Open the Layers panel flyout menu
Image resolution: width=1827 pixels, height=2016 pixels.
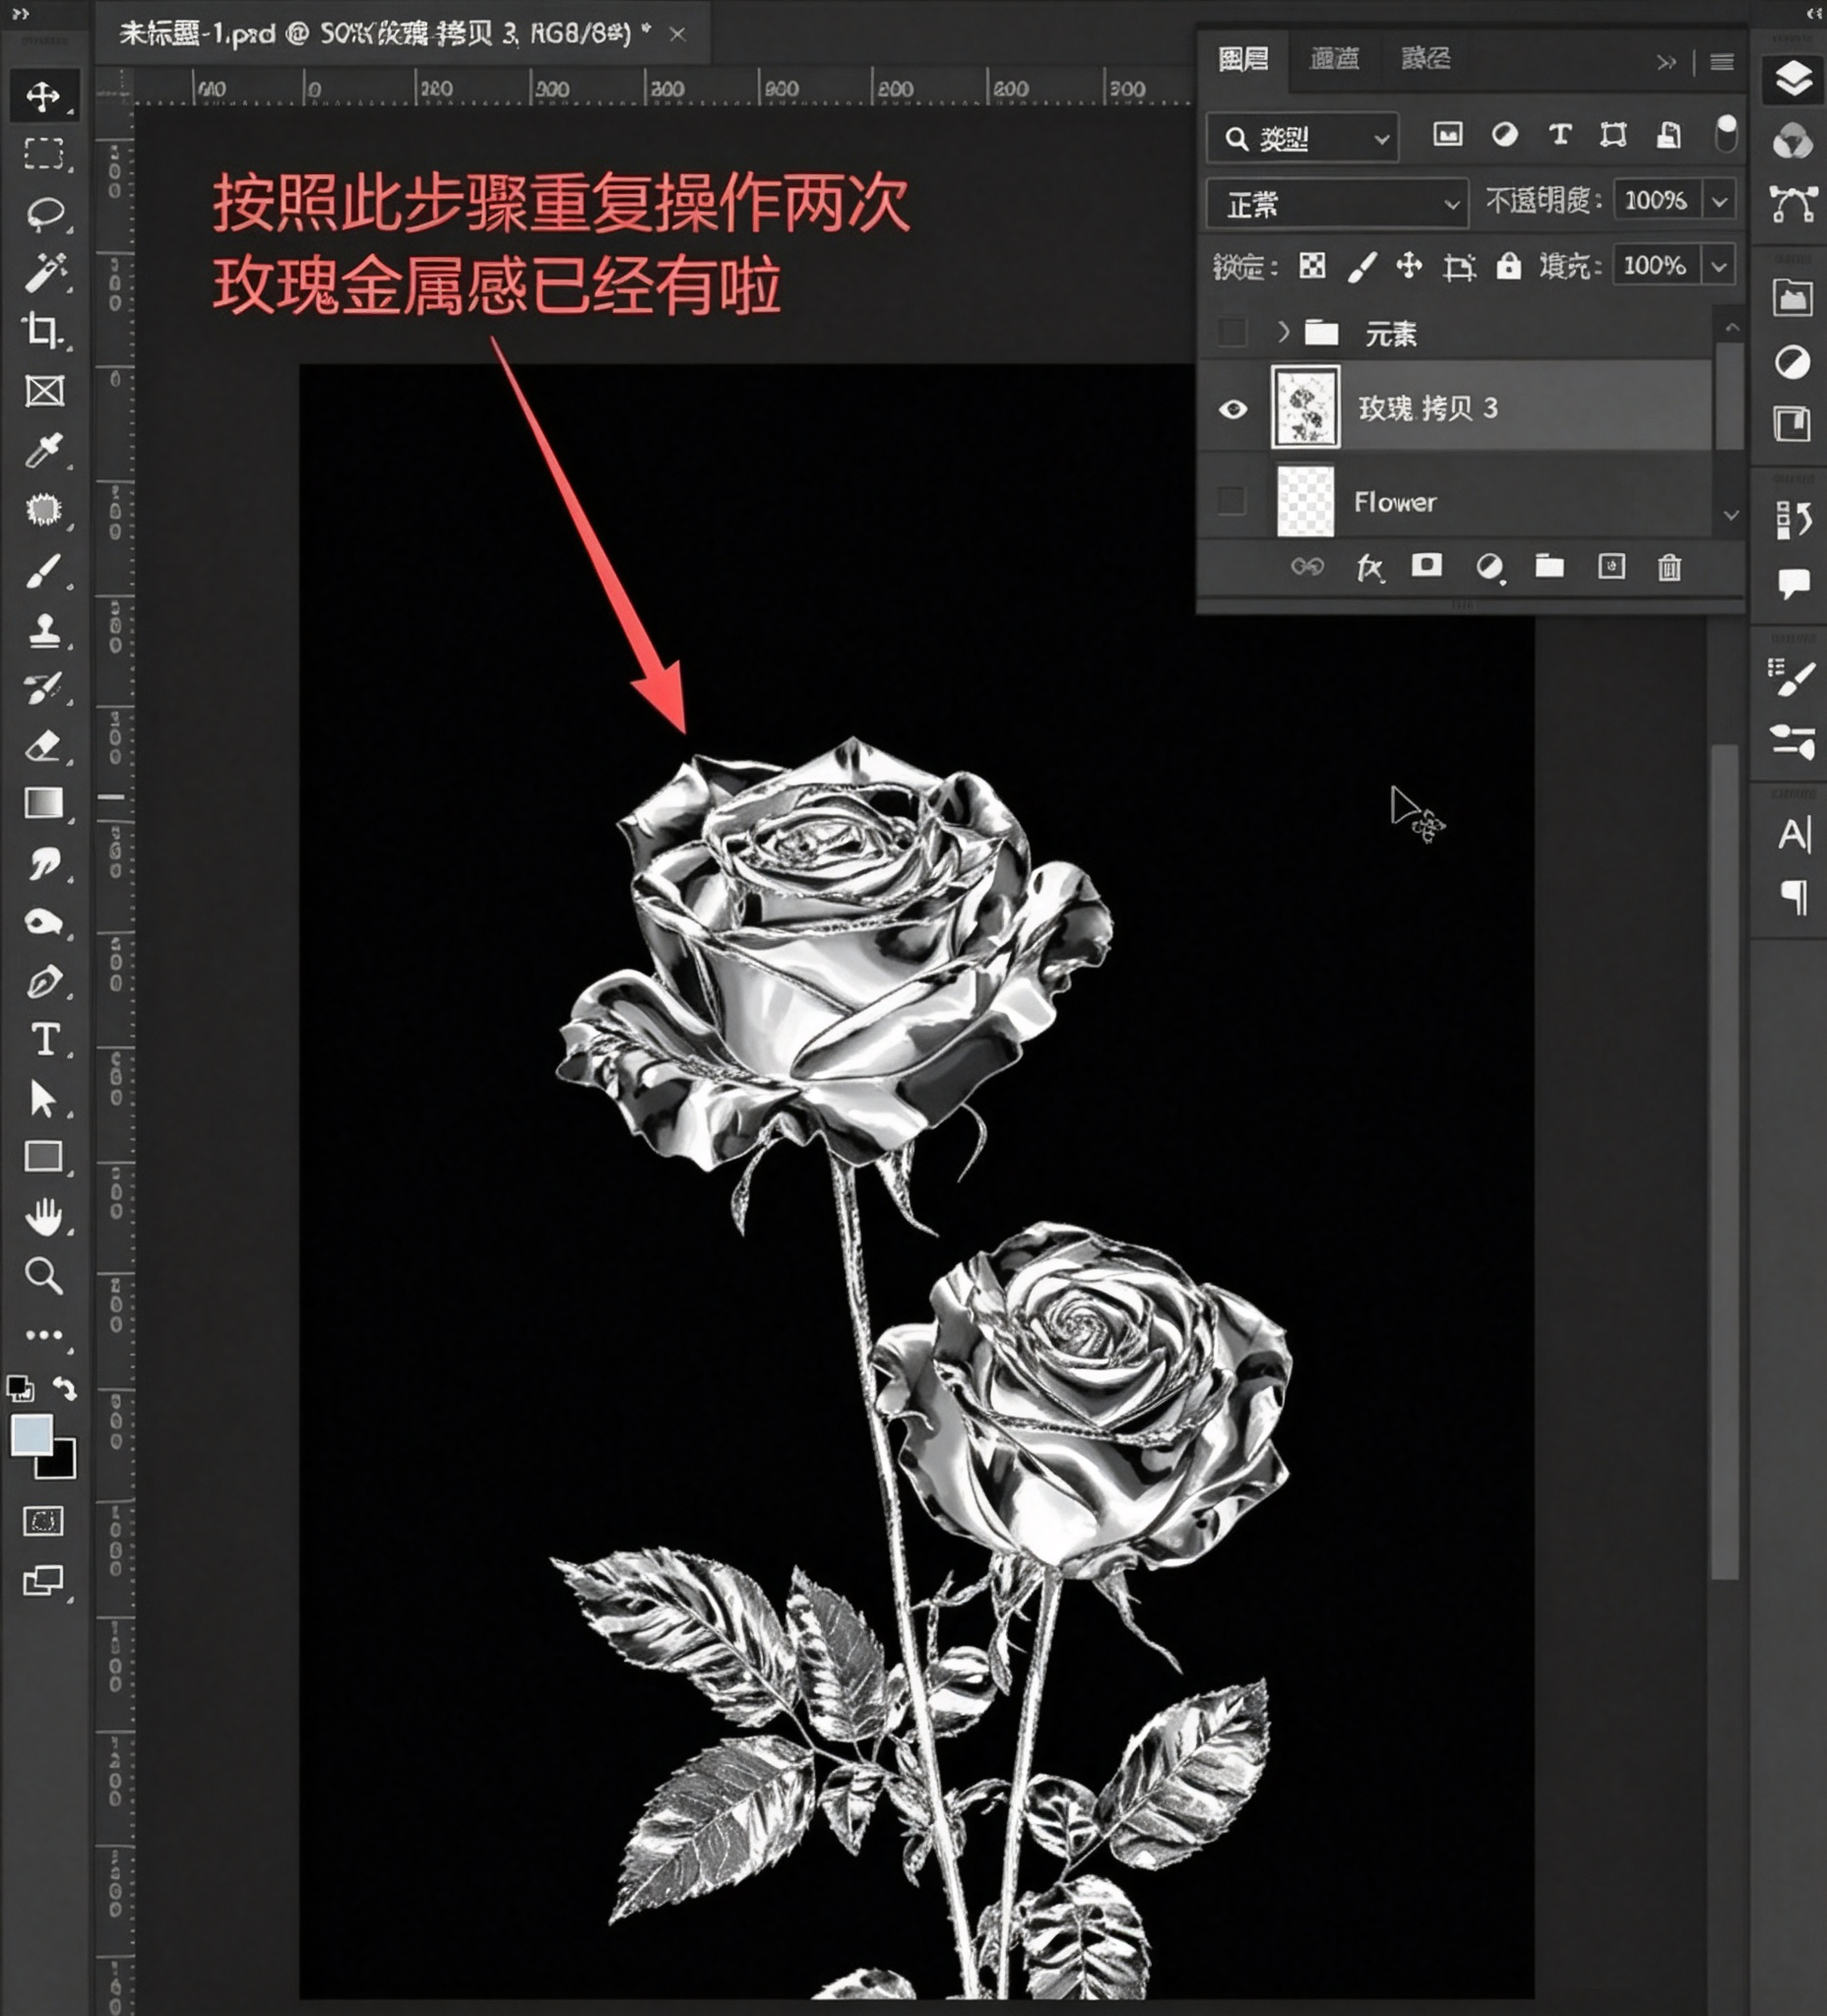click(1721, 62)
